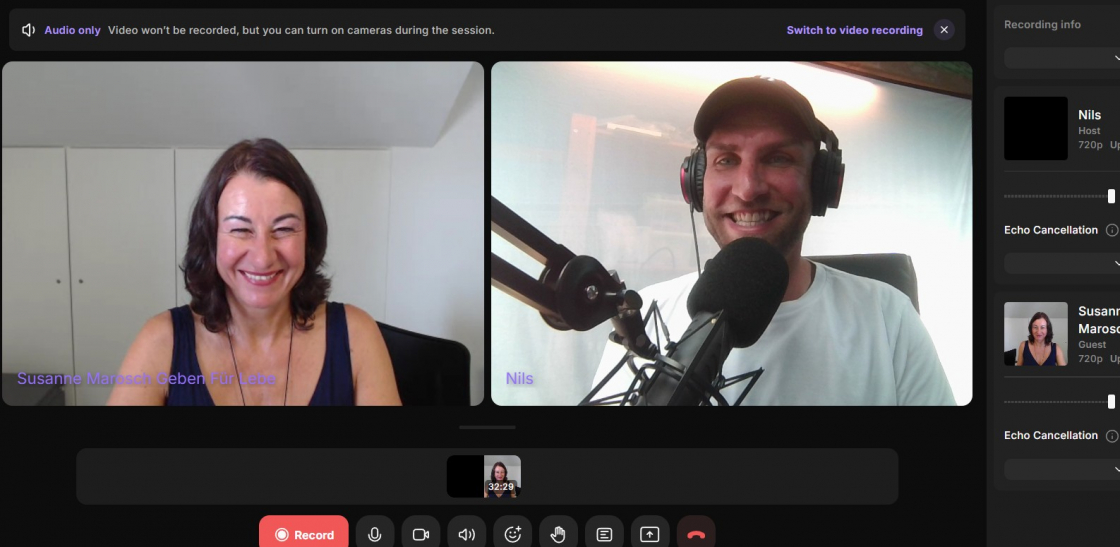Open the dropdown under Nils's Echo Cancellation

1062,264
